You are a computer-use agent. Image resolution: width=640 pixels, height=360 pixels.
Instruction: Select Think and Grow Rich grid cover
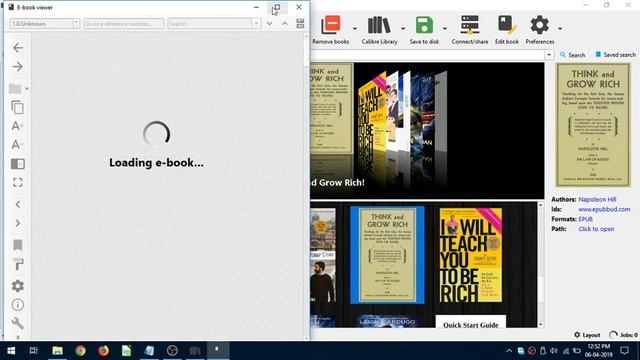[387, 255]
